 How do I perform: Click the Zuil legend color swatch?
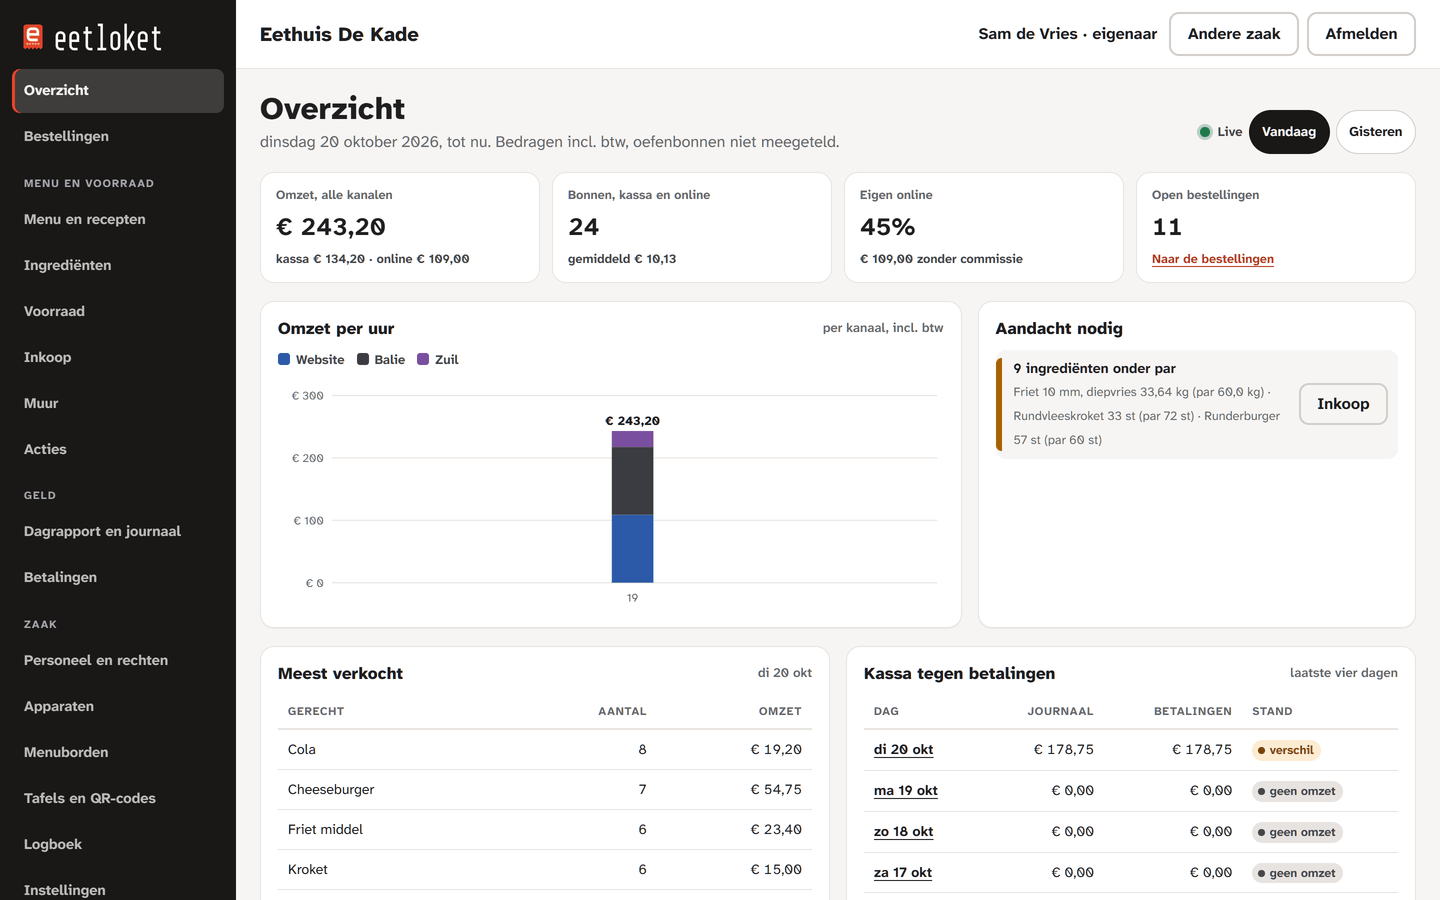(423, 359)
